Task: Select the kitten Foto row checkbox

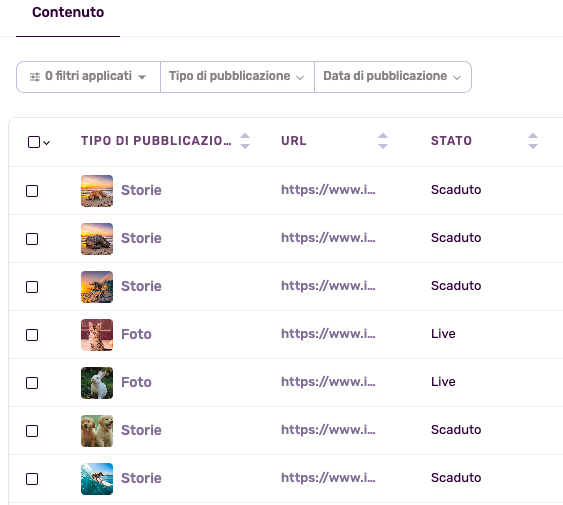Action: [32, 335]
